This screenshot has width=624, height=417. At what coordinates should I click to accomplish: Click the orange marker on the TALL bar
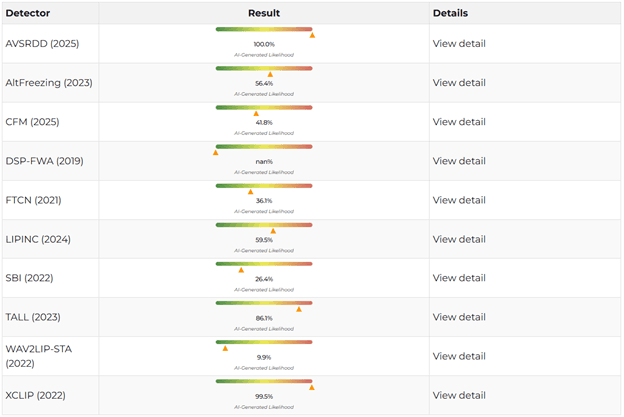299,309
